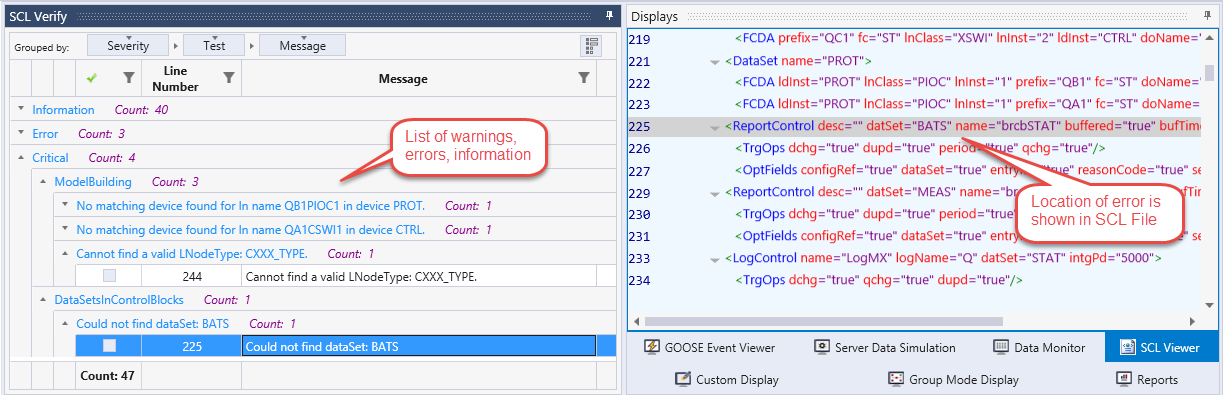The height and width of the screenshot is (395, 1223).
Task: Expand the Information group
Action: [21, 110]
